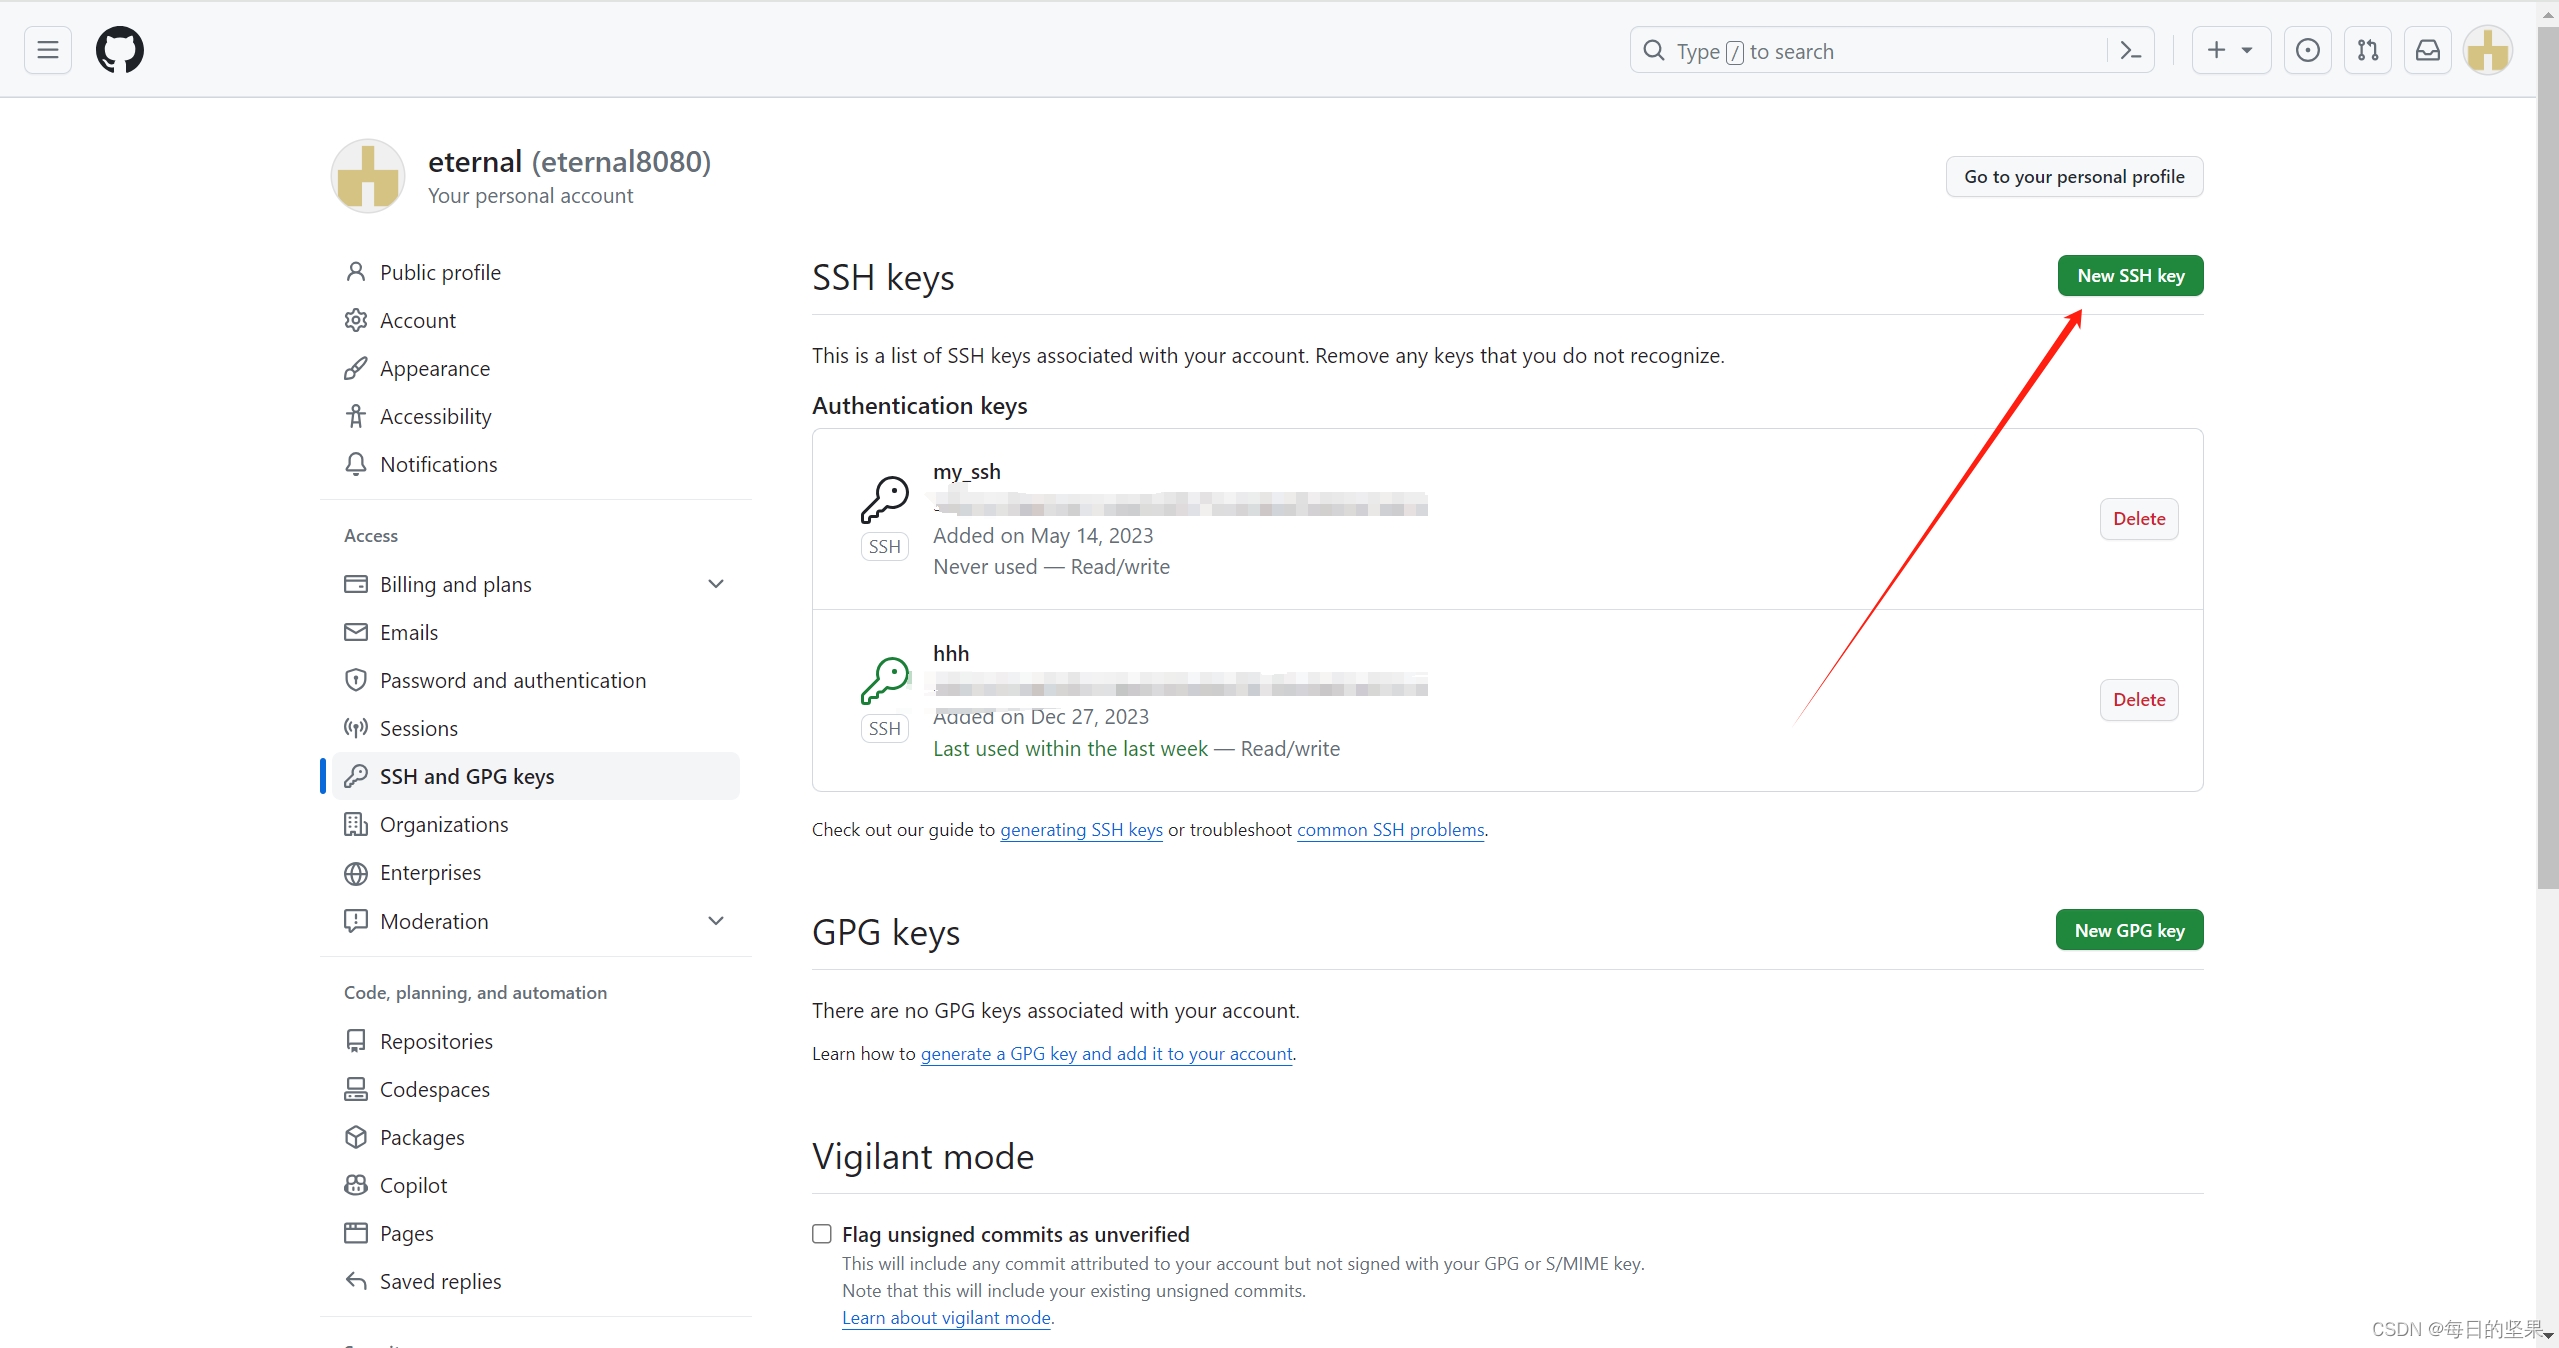Viewport: 2559px width, 1348px height.
Task: Open the notifications inbox icon
Action: (x=2427, y=50)
